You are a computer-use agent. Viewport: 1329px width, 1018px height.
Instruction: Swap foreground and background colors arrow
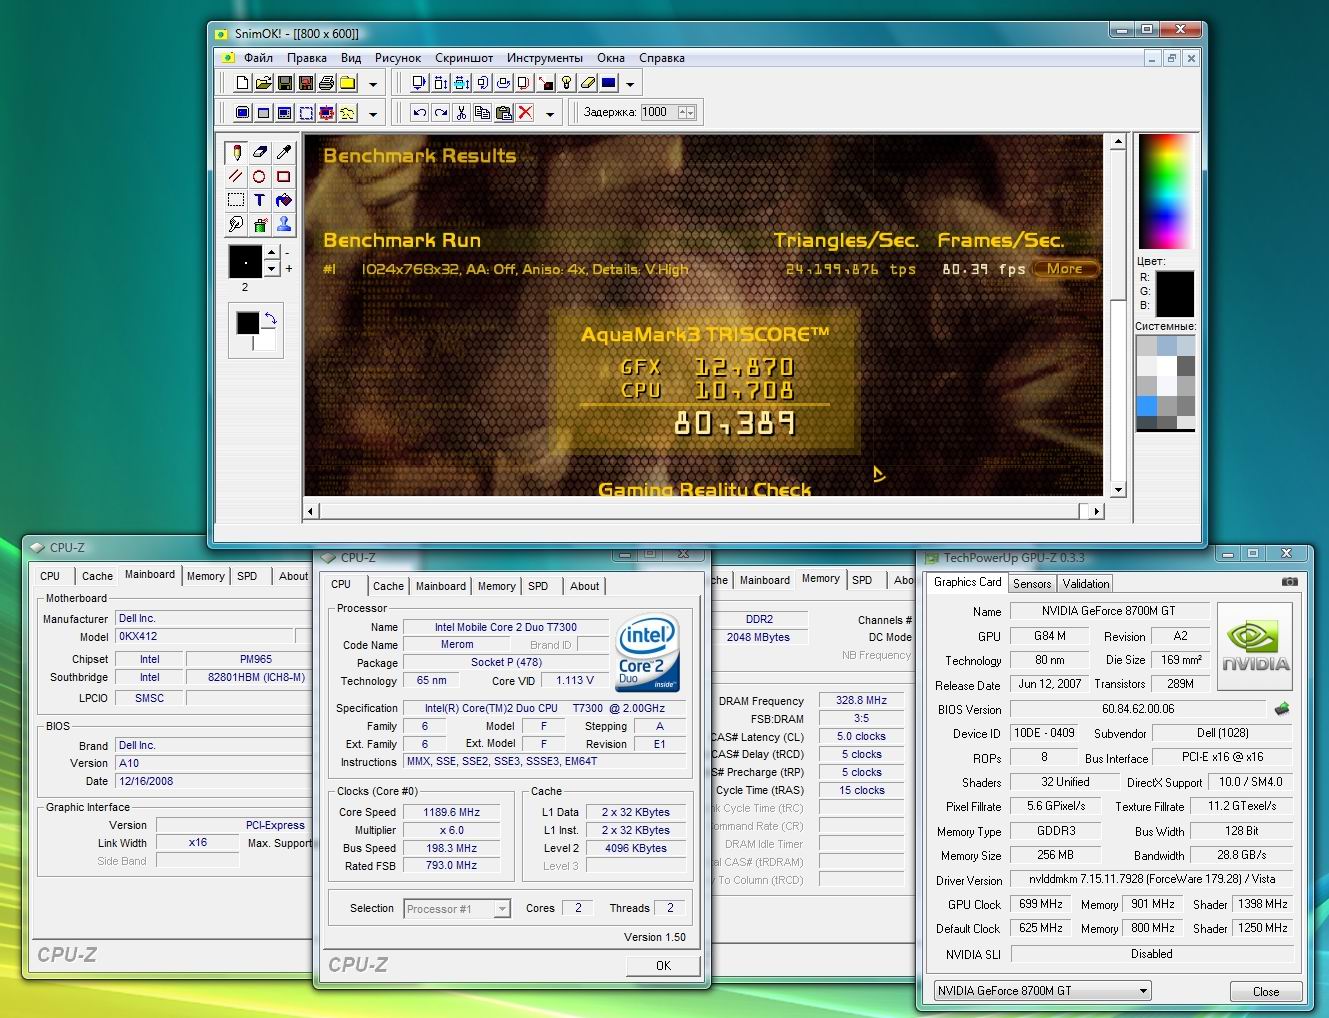[x=269, y=320]
